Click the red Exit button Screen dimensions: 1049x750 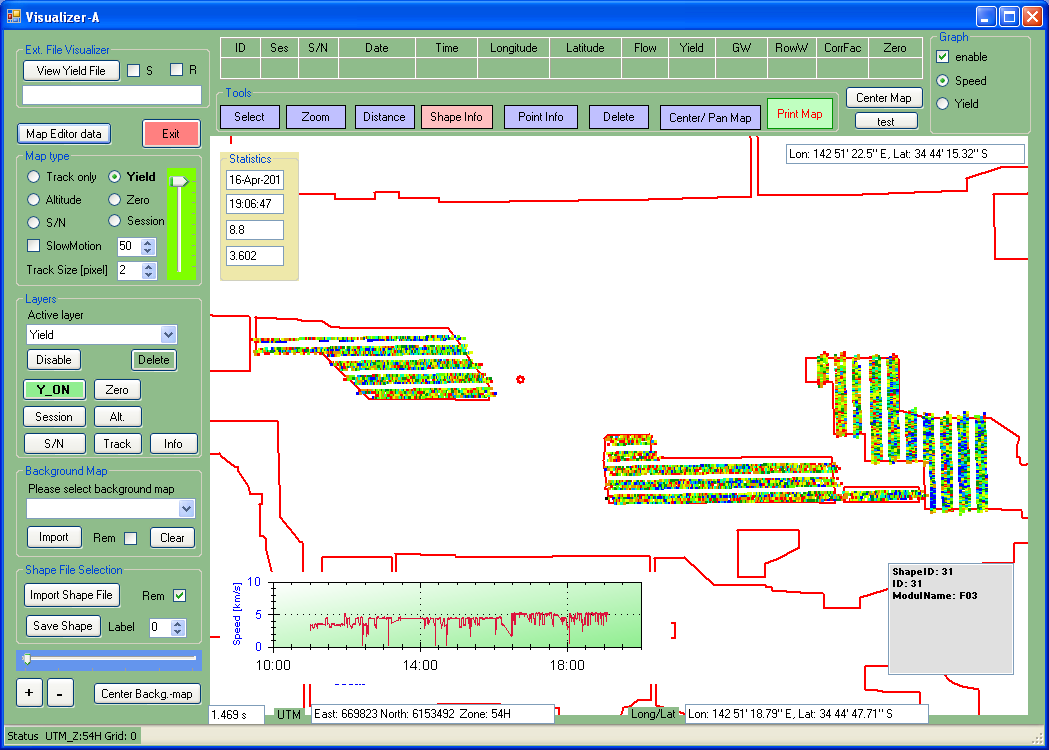171,134
